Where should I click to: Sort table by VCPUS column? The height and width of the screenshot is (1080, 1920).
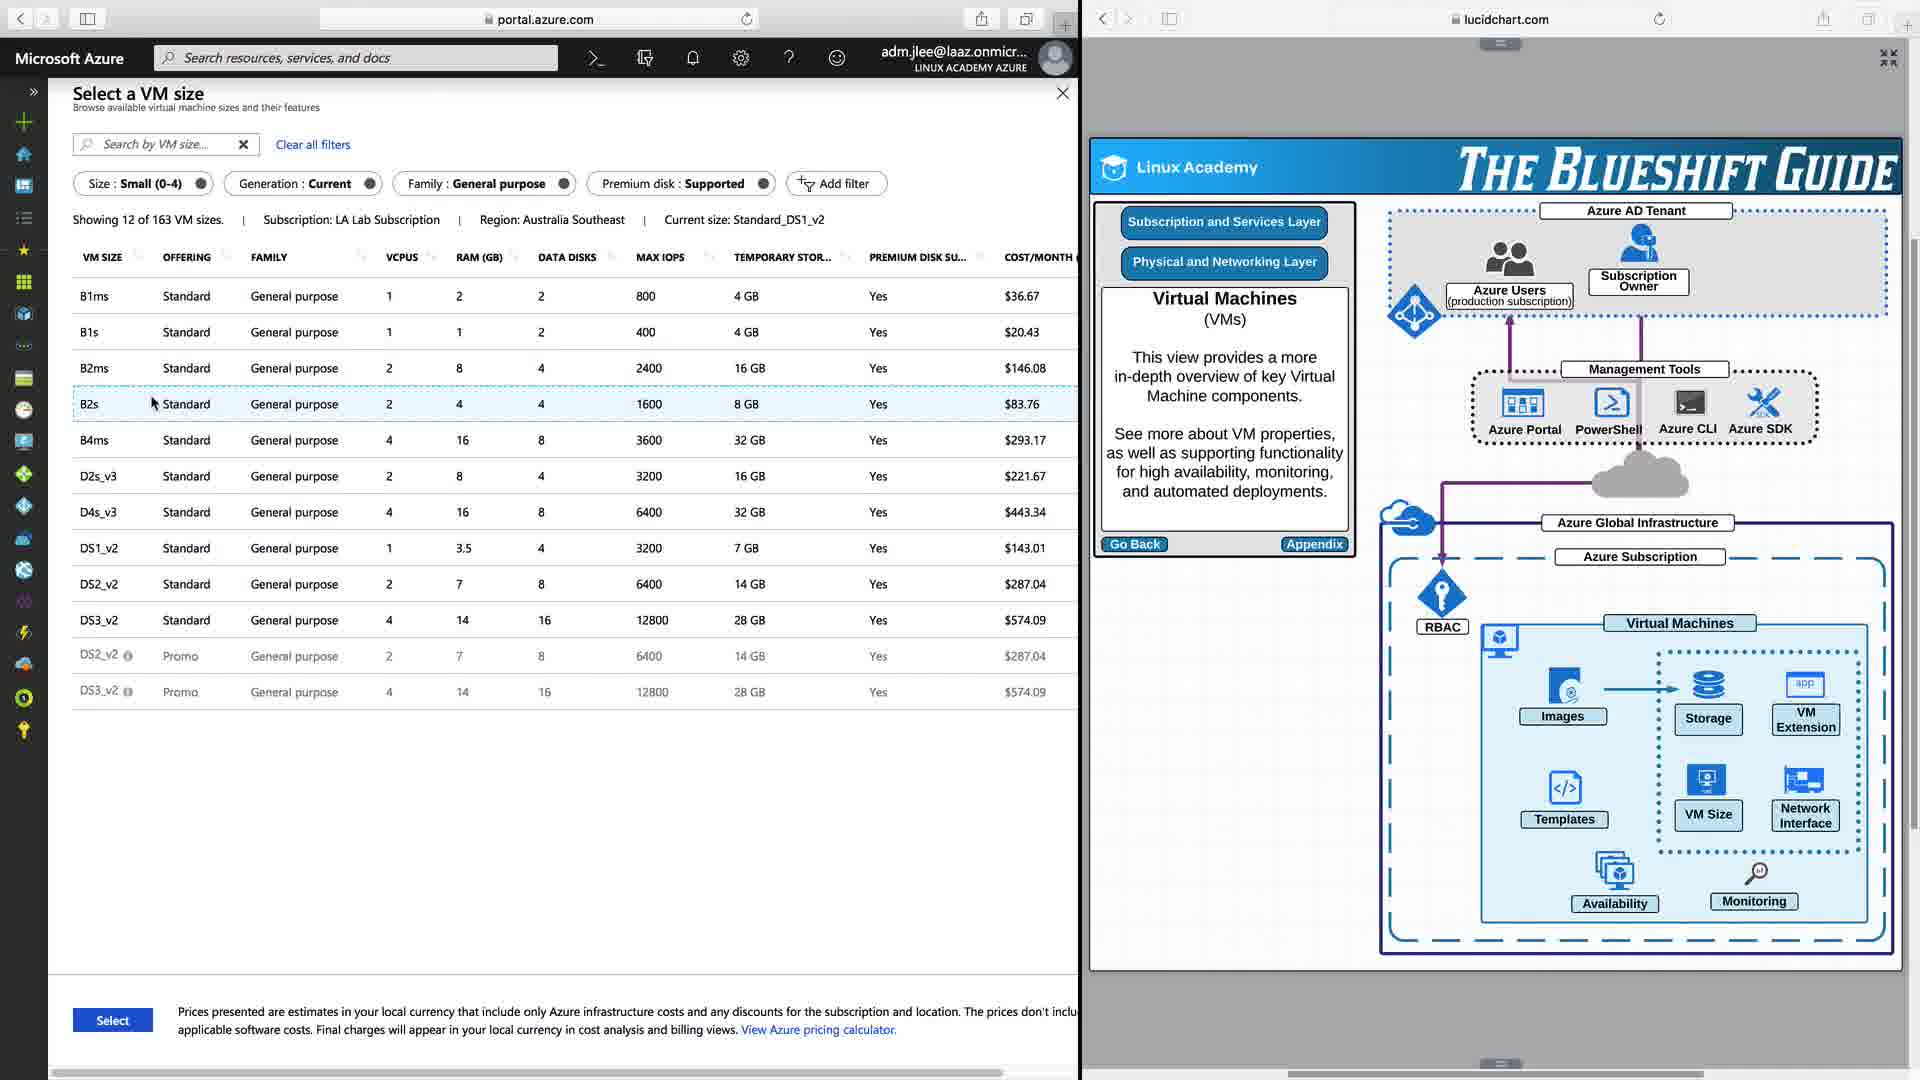coord(402,257)
